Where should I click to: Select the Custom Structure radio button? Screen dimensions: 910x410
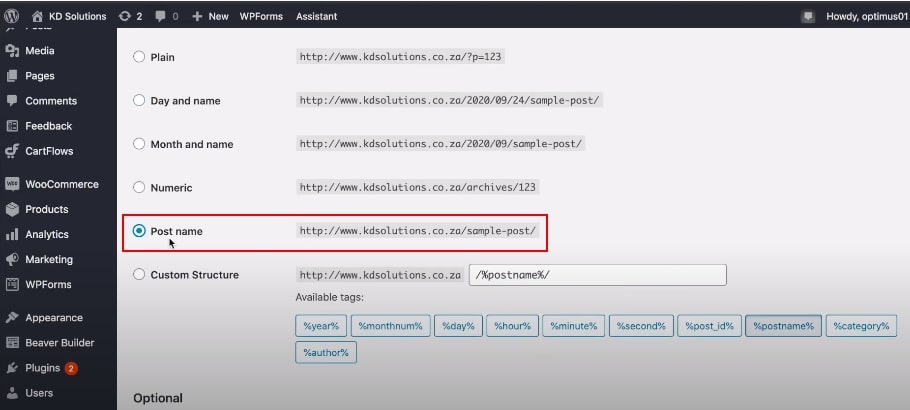(139, 275)
